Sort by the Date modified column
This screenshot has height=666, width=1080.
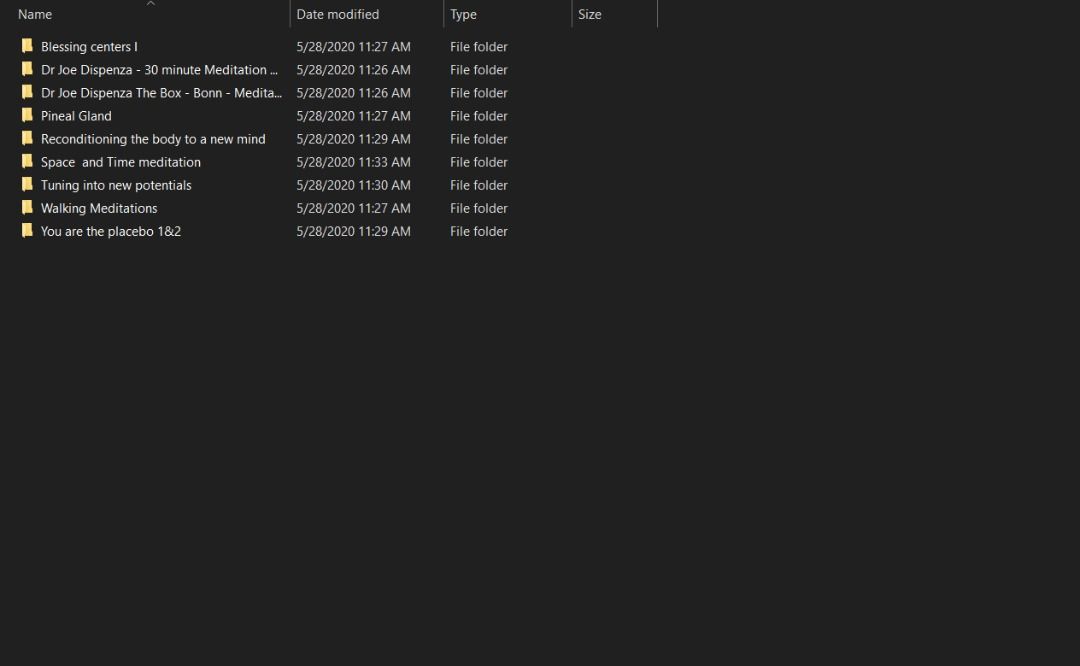(338, 15)
